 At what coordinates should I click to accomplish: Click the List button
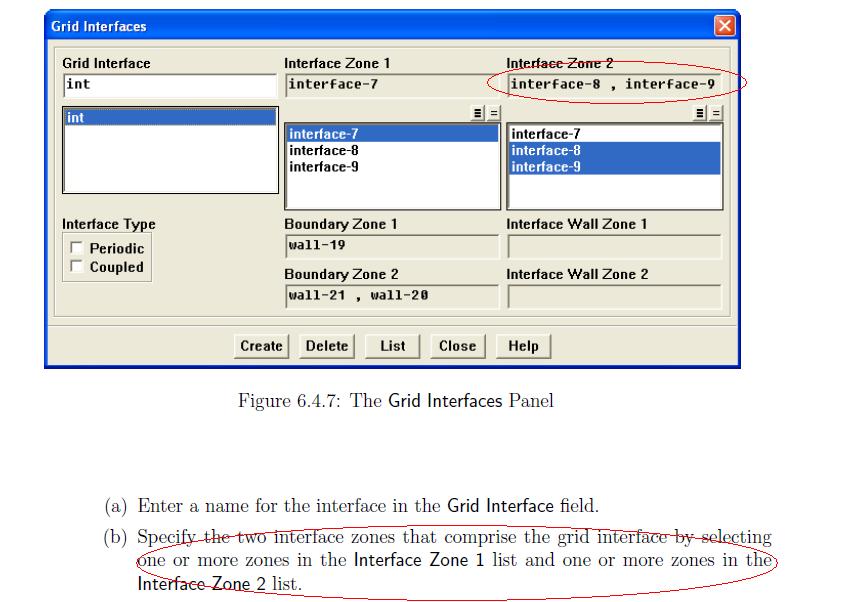[392, 346]
